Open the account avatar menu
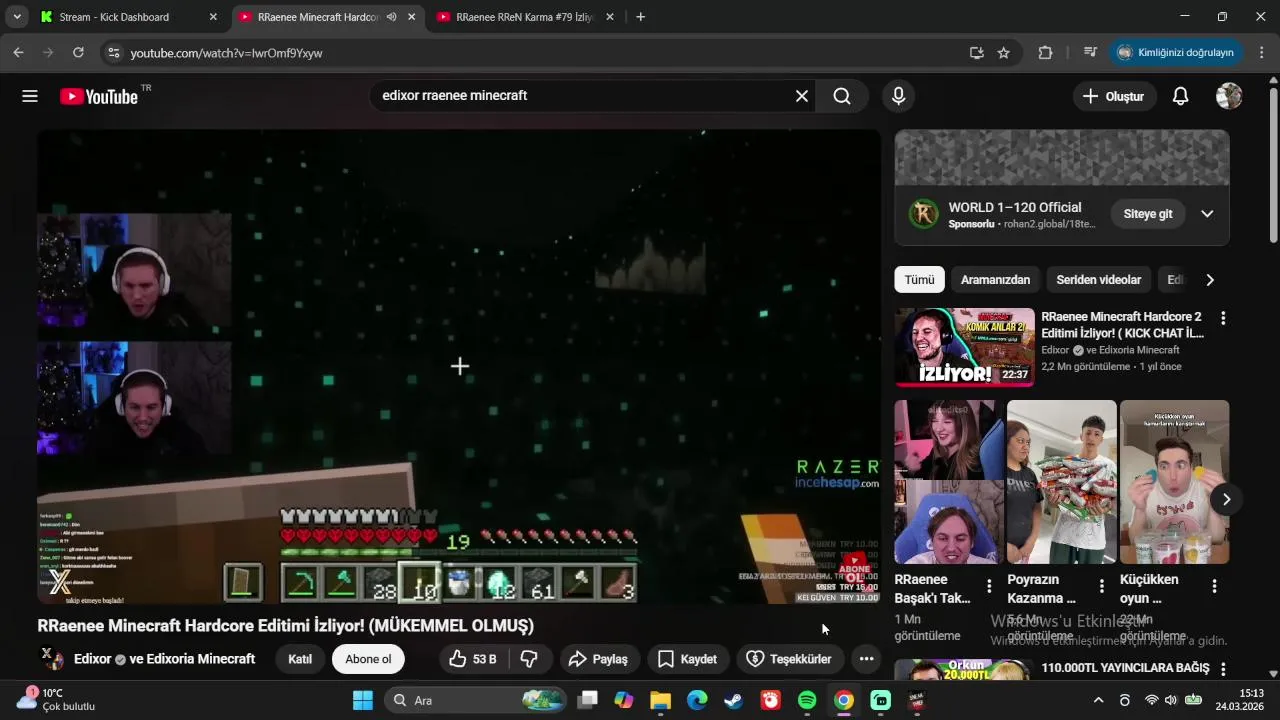Screen dimensions: 1280x720 point(1229,96)
